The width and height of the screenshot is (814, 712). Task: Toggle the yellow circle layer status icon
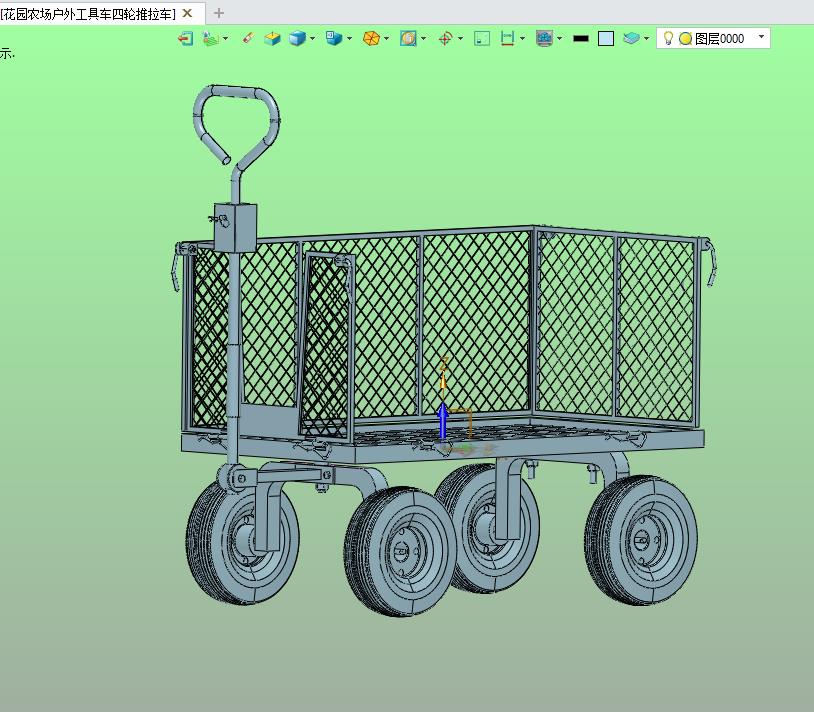tap(685, 38)
